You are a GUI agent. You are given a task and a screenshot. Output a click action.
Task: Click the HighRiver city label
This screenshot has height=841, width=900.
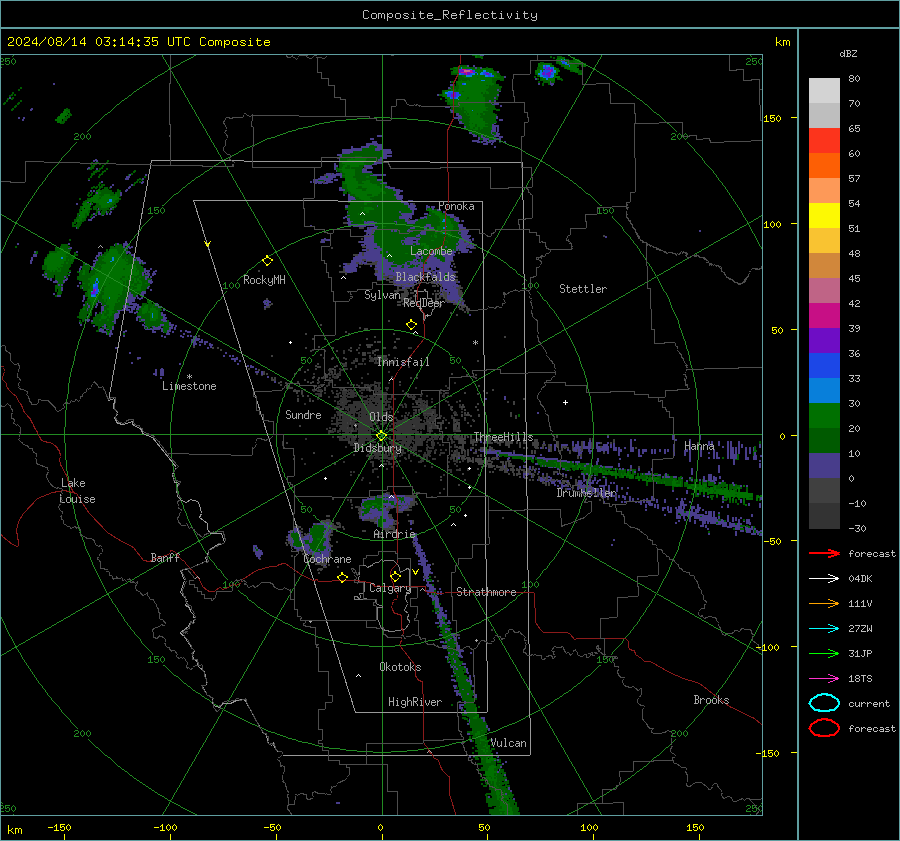[415, 702]
